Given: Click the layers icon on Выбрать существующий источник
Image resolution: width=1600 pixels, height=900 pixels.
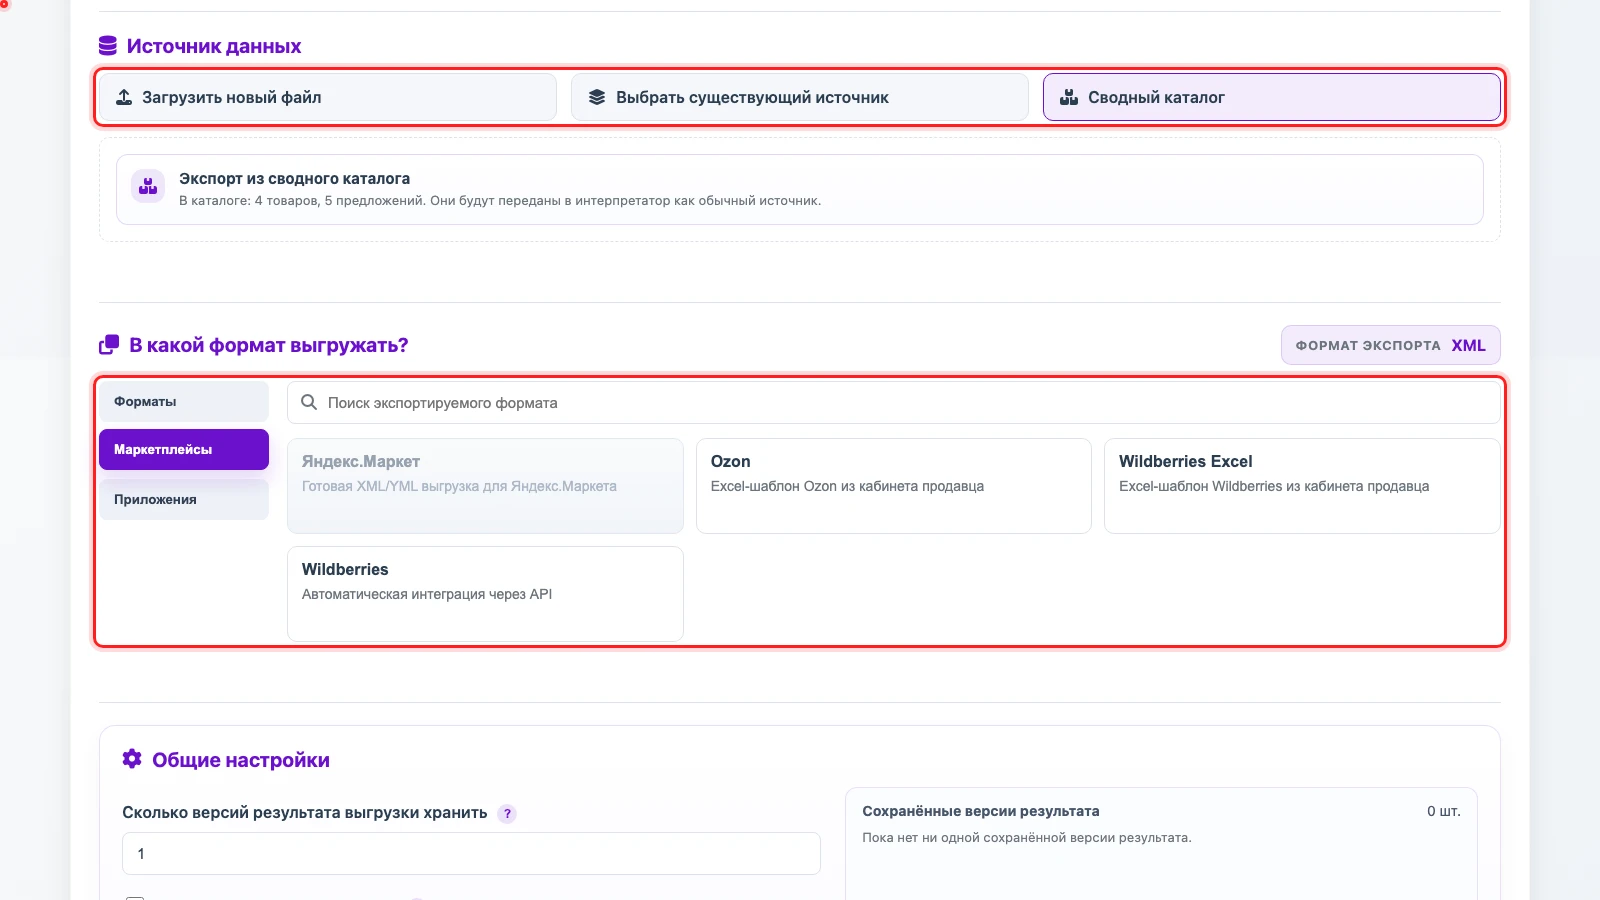Looking at the screenshot, I should coord(597,97).
